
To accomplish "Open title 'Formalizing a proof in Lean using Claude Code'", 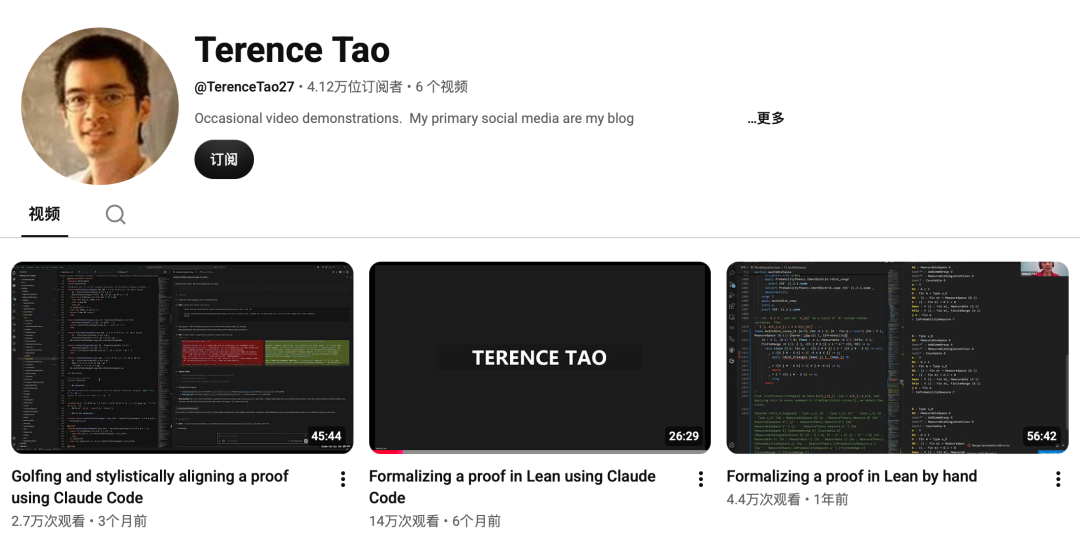I will coord(512,487).
